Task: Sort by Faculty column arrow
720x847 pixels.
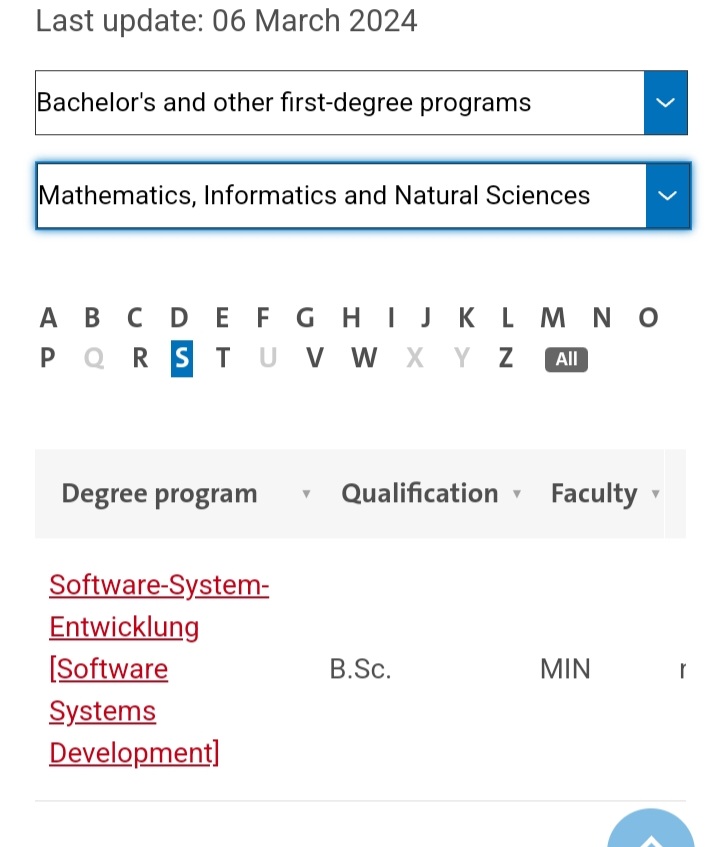Action: click(655, 494)
